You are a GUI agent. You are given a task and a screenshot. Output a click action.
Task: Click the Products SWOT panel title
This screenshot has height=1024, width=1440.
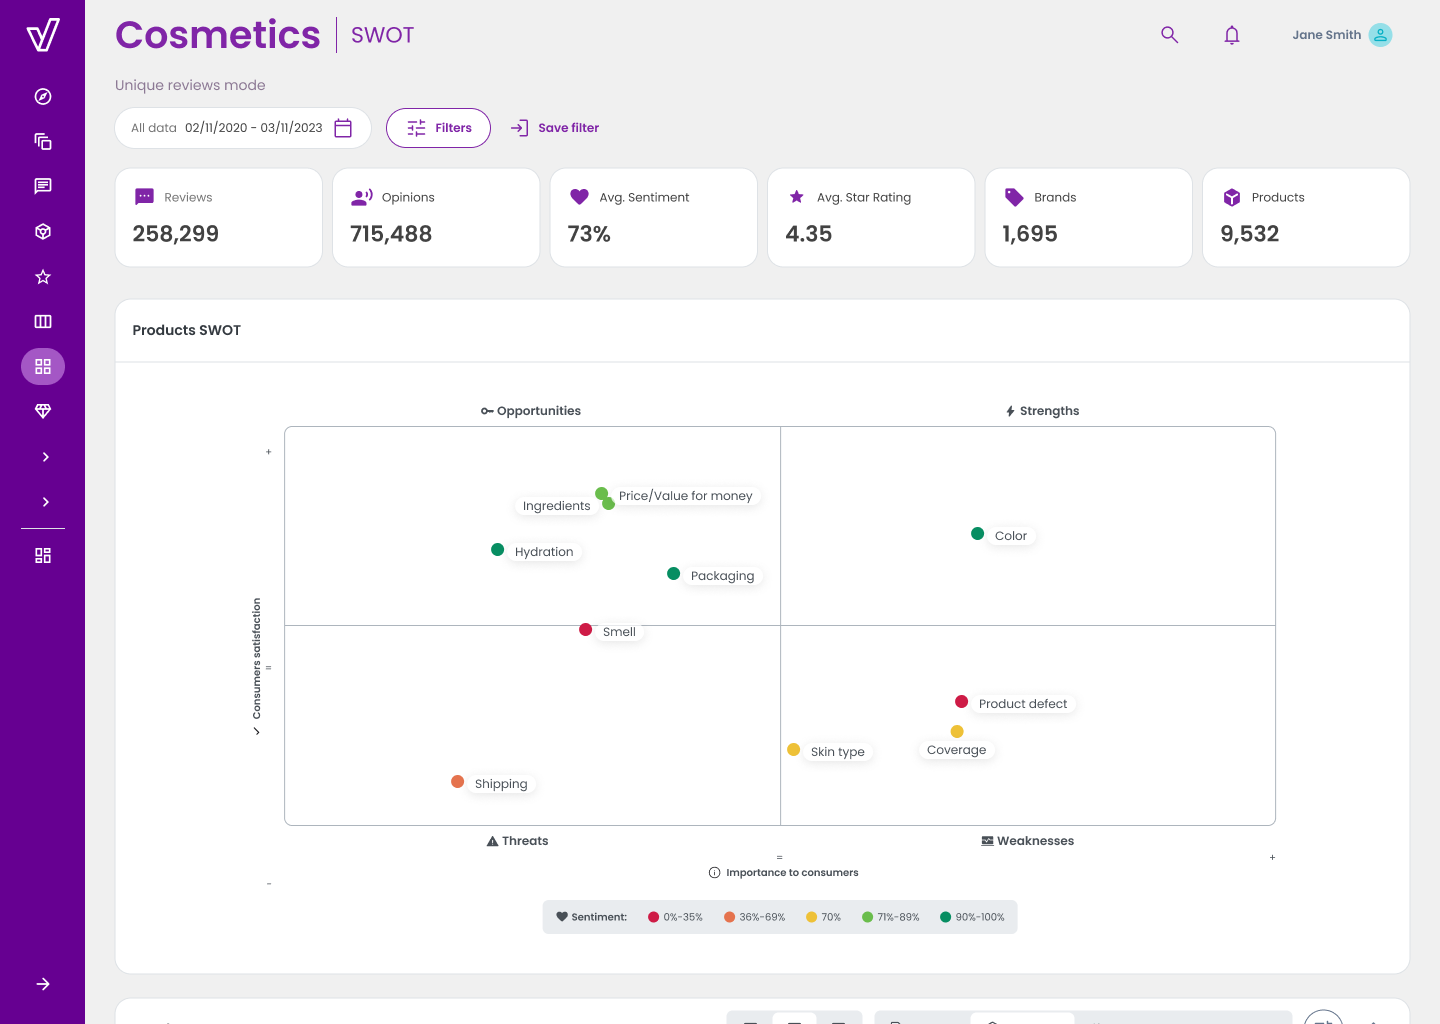(x=187, y=330)
